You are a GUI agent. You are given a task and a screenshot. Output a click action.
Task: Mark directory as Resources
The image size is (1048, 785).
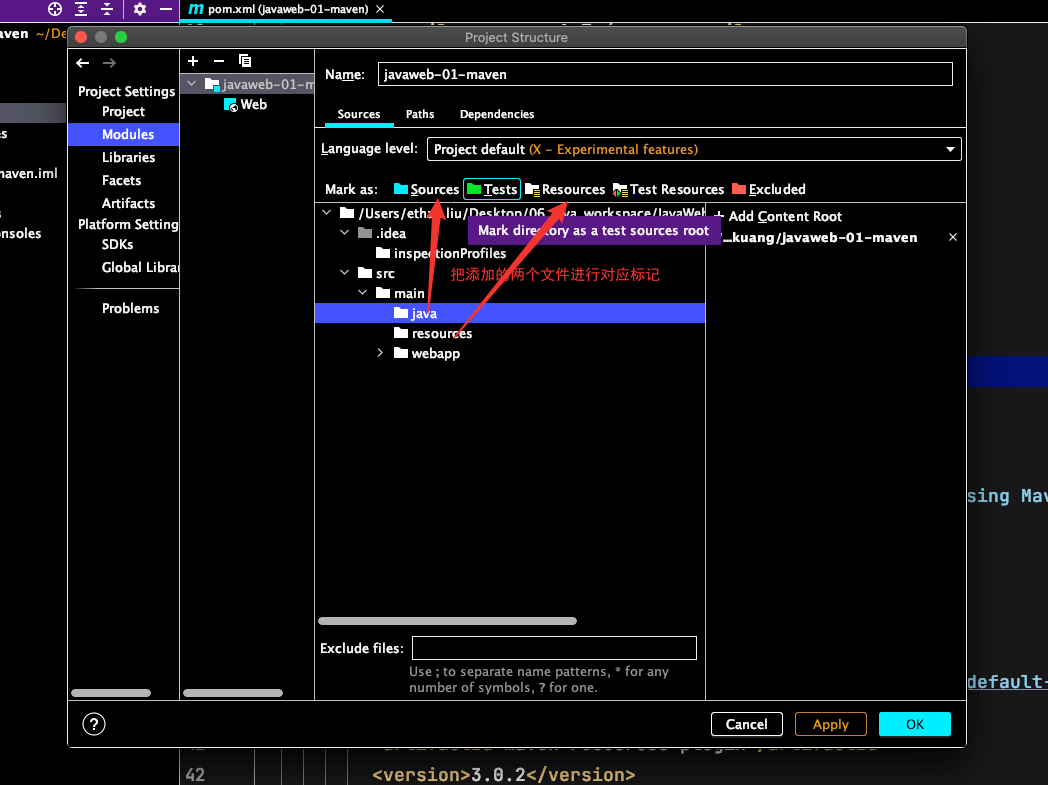tap(565, 189)
